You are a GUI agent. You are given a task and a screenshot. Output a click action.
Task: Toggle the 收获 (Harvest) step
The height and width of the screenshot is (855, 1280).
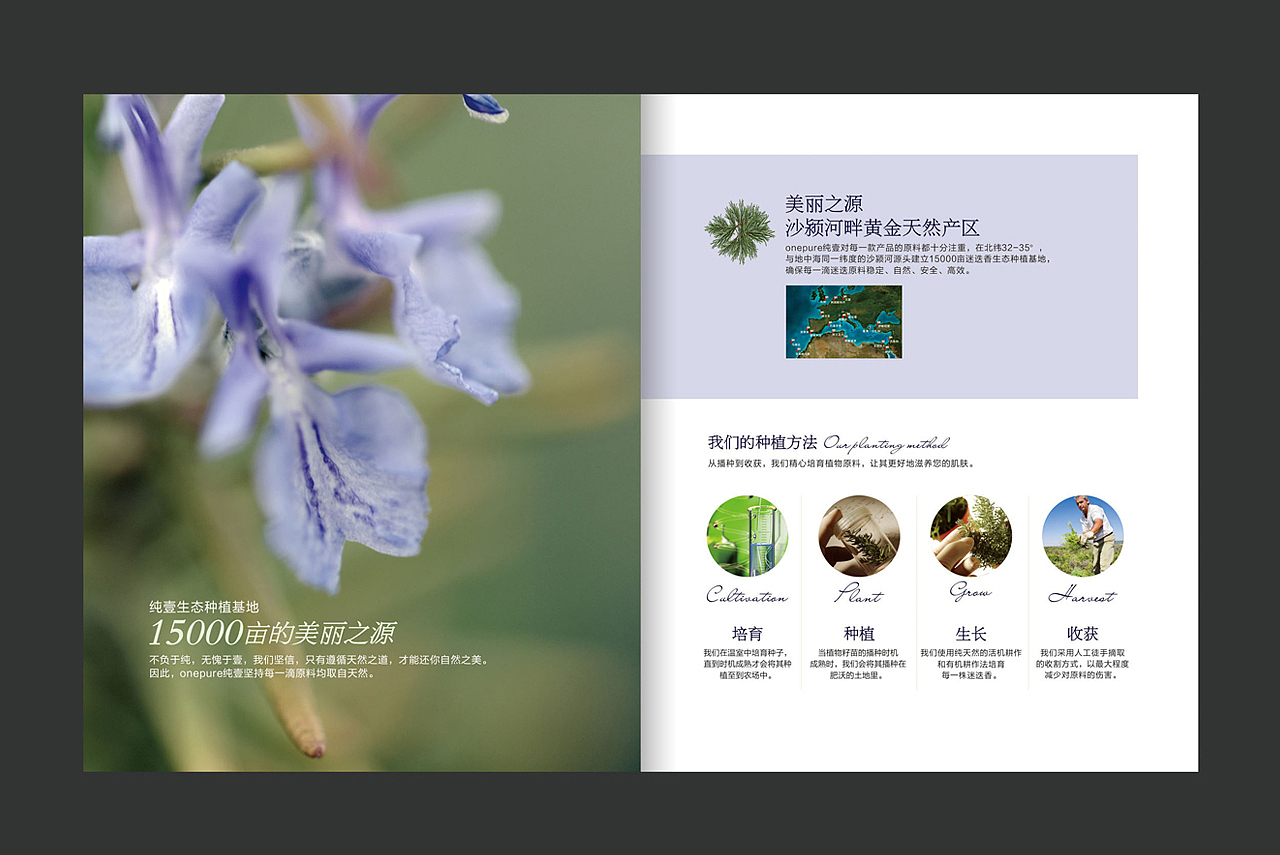click(x=1083, y=633)
